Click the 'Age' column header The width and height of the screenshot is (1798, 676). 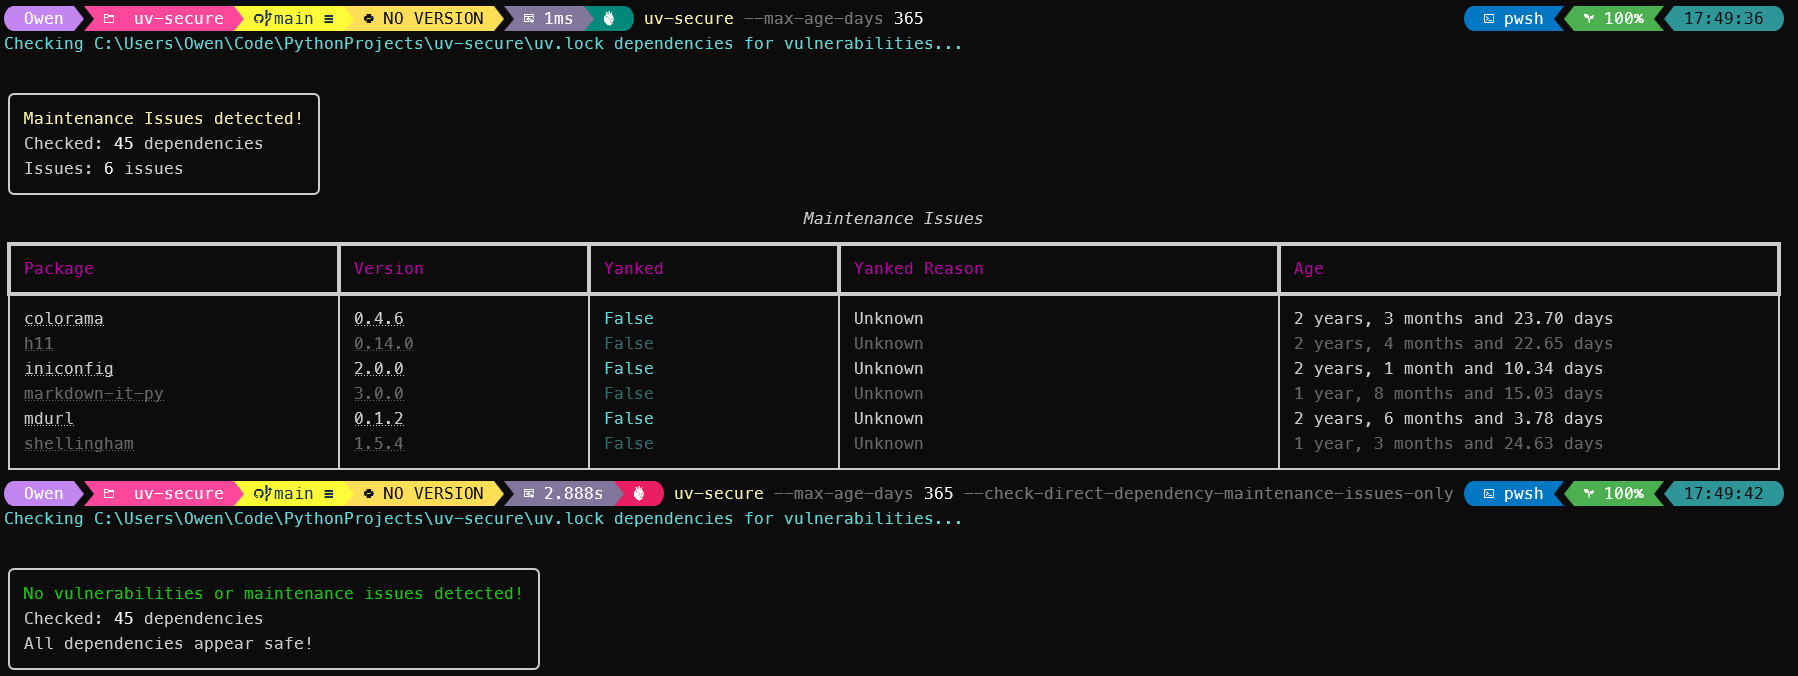click(x=1309, y=269)
